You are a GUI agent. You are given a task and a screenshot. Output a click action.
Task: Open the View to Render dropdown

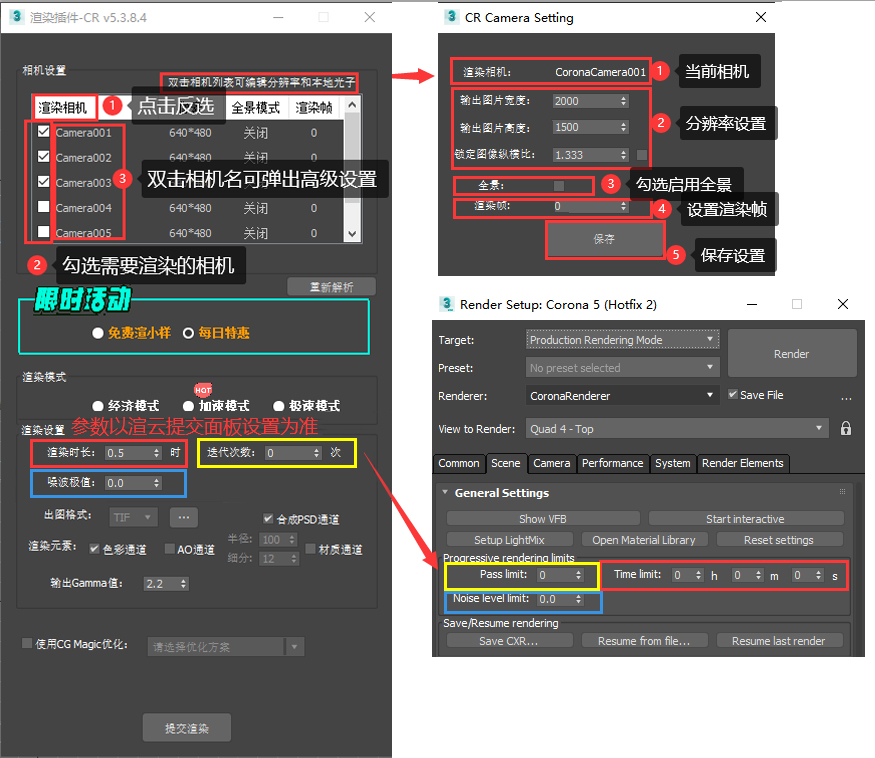[x=677, y=429]
